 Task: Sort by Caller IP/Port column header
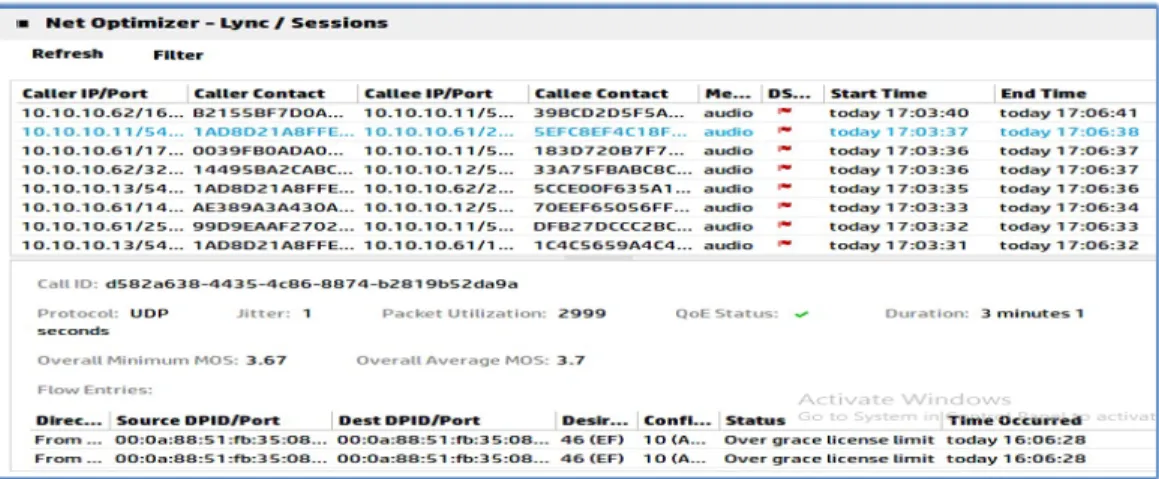coord(85,94)
